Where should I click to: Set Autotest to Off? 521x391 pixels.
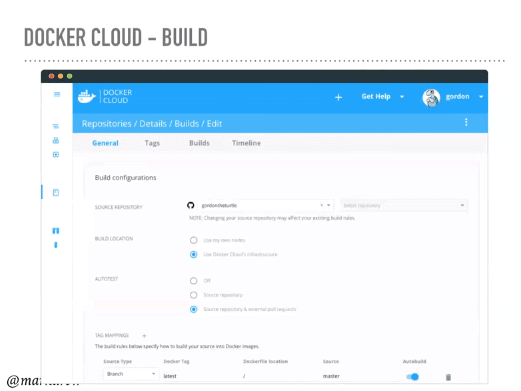coord(193,281)
